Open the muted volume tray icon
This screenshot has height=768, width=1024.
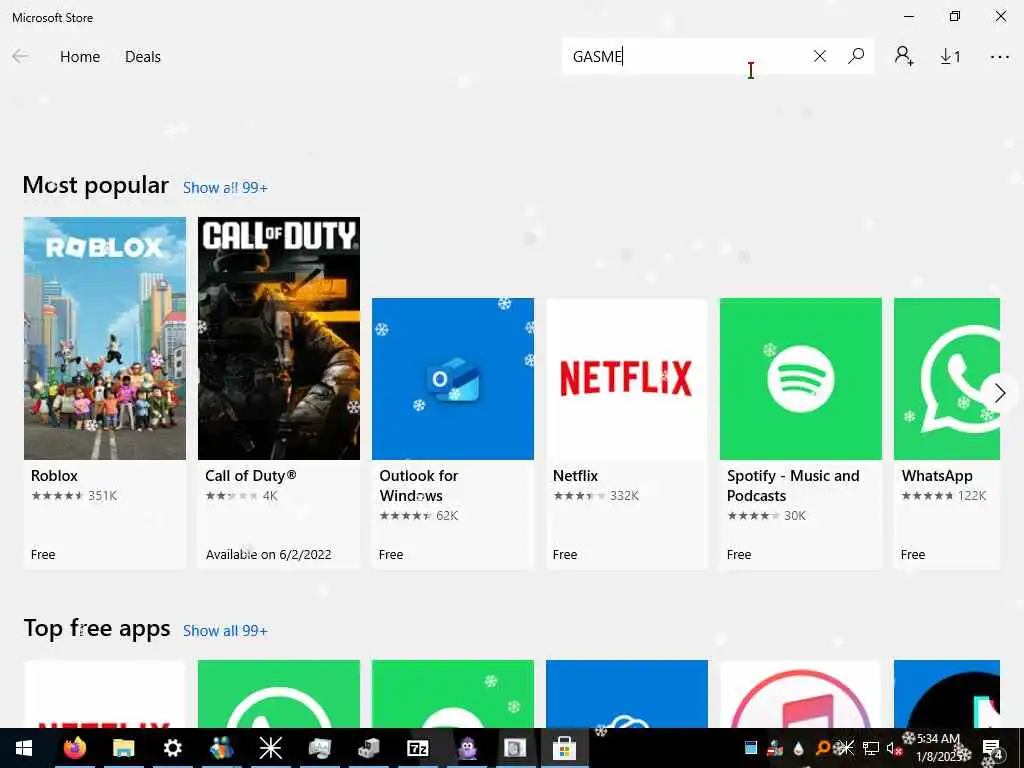tap(893, 748)
